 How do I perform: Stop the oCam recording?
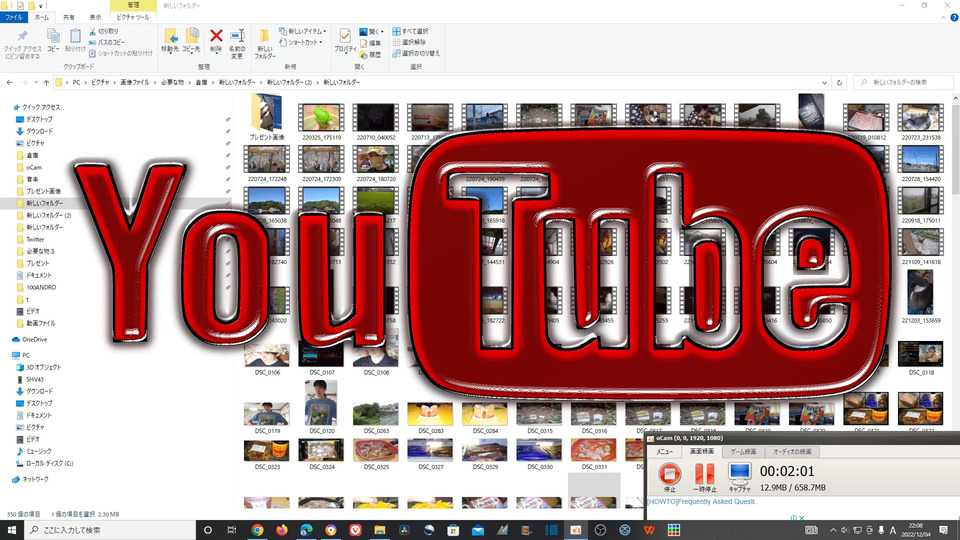[x=670, y=477]
